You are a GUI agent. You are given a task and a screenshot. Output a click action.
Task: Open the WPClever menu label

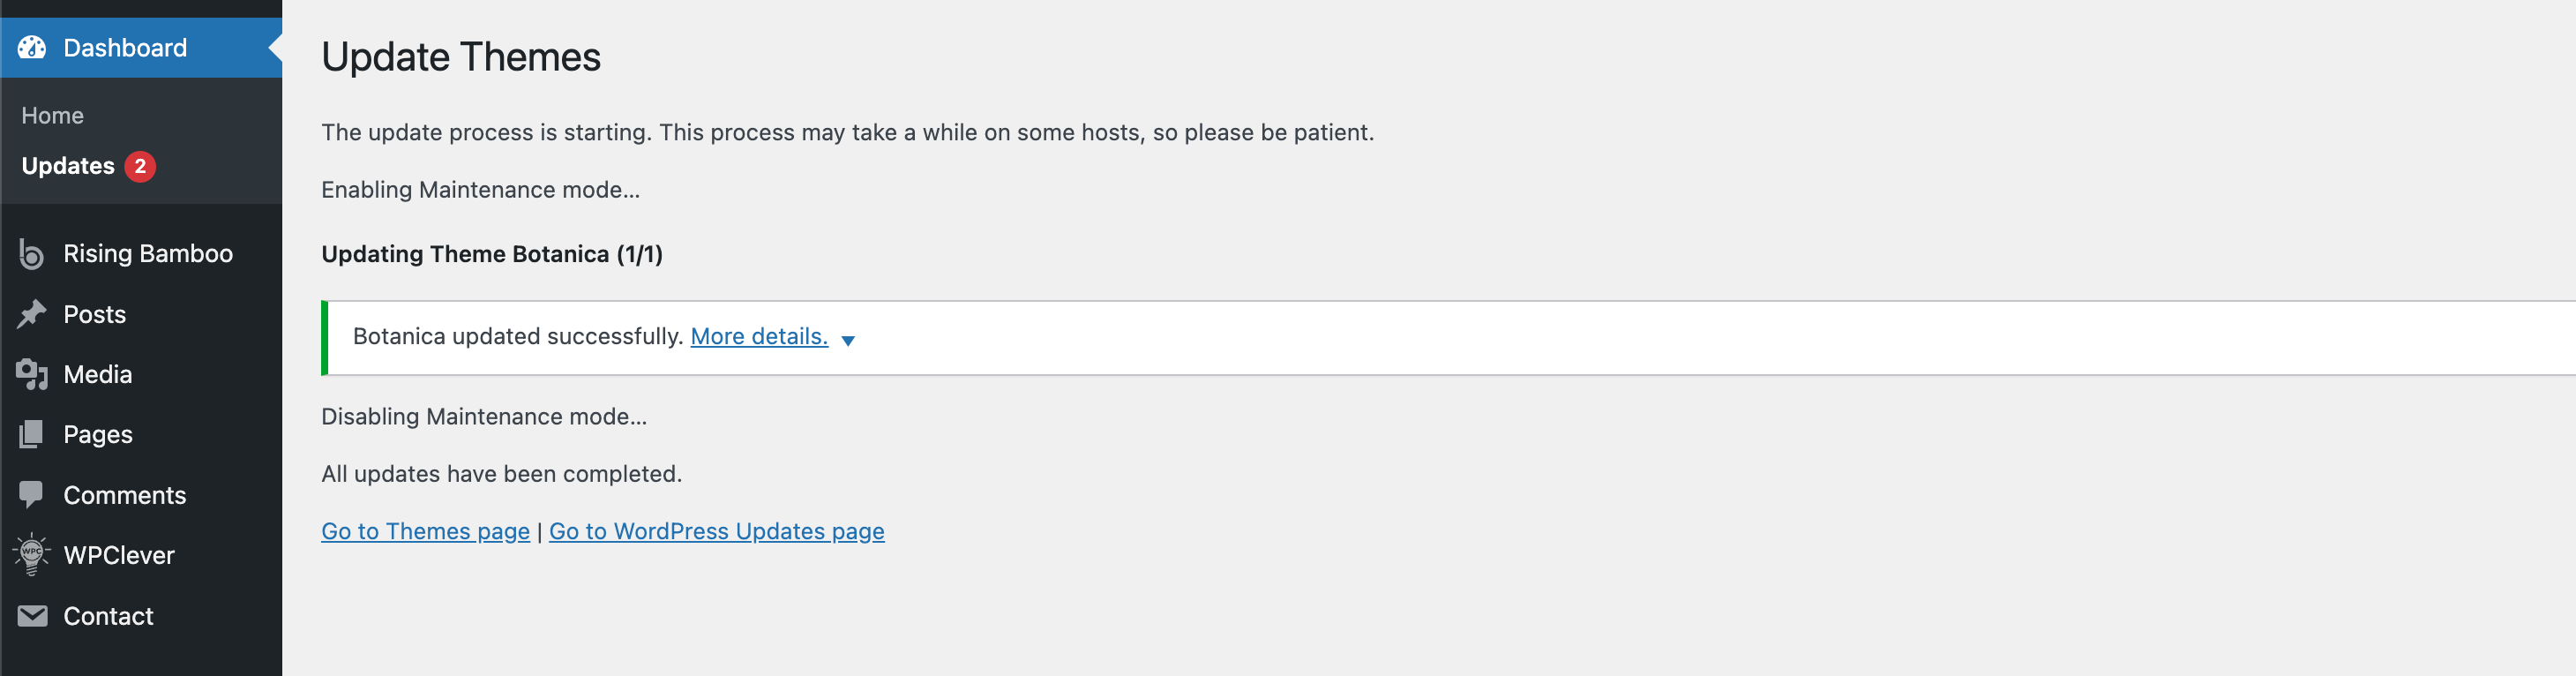coord(119,555)
